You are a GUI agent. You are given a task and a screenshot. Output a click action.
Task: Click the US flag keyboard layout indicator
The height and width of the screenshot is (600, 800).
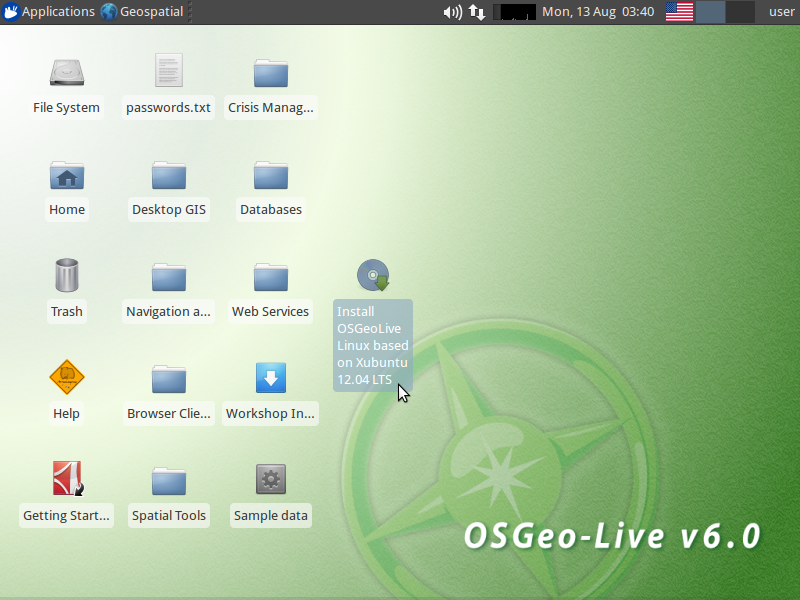(x=680, y=12)
